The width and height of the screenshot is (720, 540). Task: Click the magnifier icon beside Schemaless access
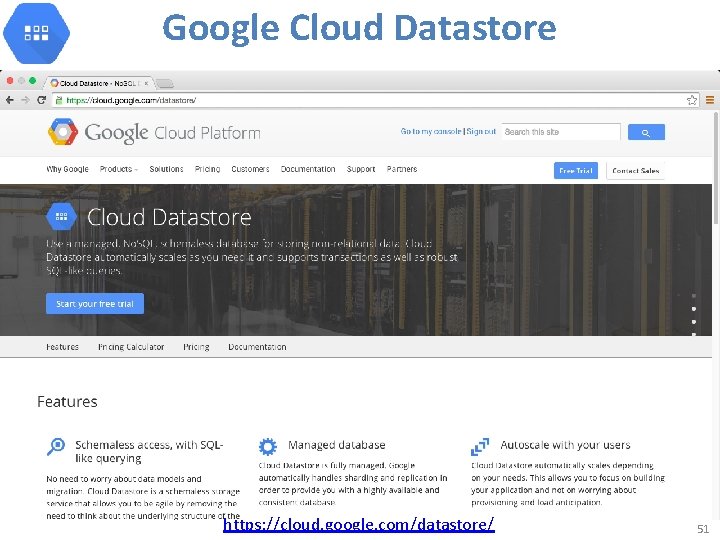click(56, 446)
